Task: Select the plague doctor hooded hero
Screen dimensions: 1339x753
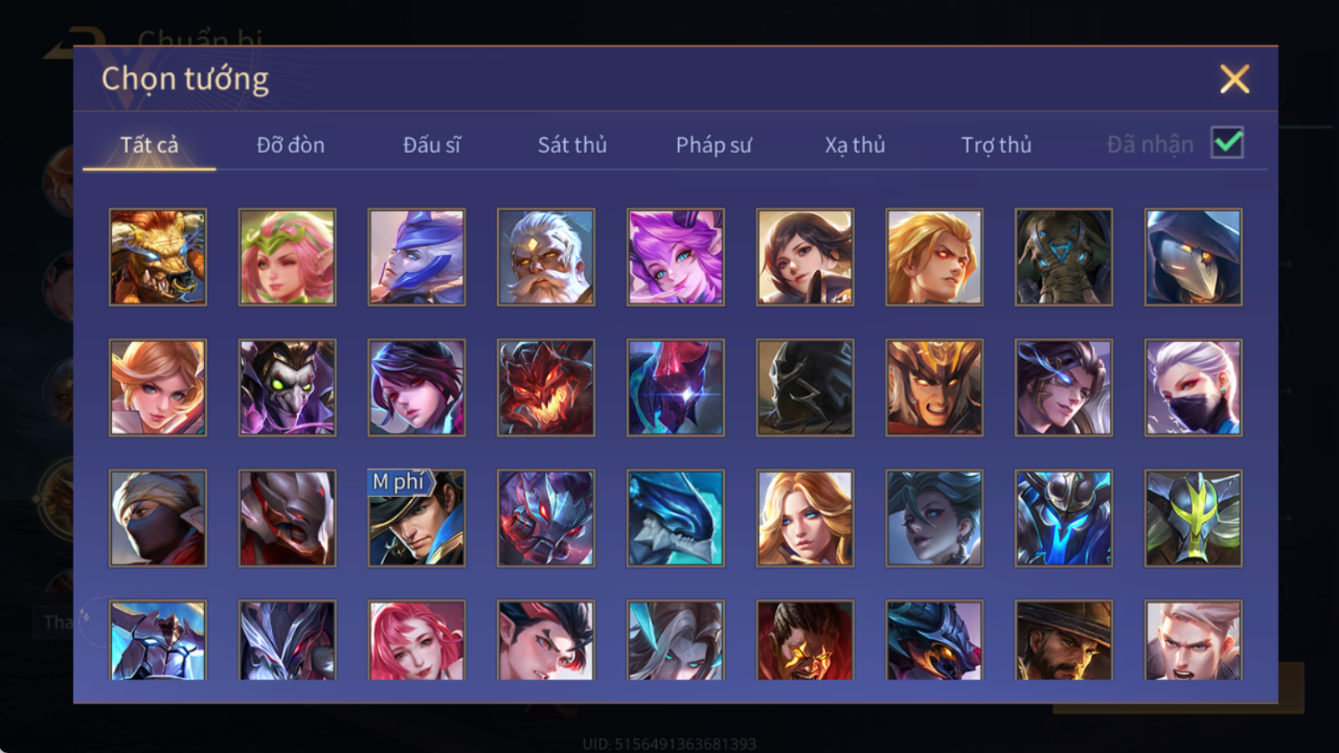Action: (1194, 257)
